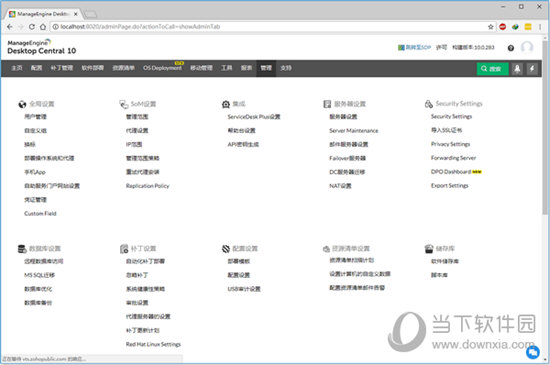Open the blue chat bubble icon
The width and height of the screenshot is (550, 365).
click(532, 352)
